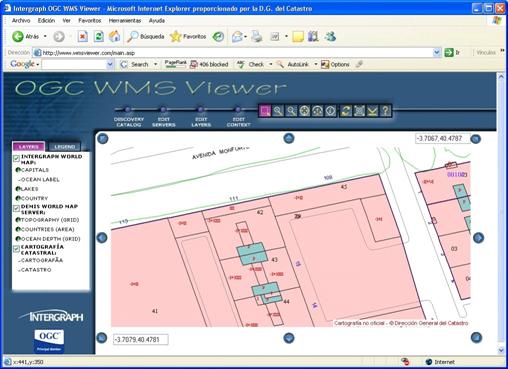Click the yellow refresh-arrows map tool
Viewport: 508px width, 369px height.
pos(346,111)
